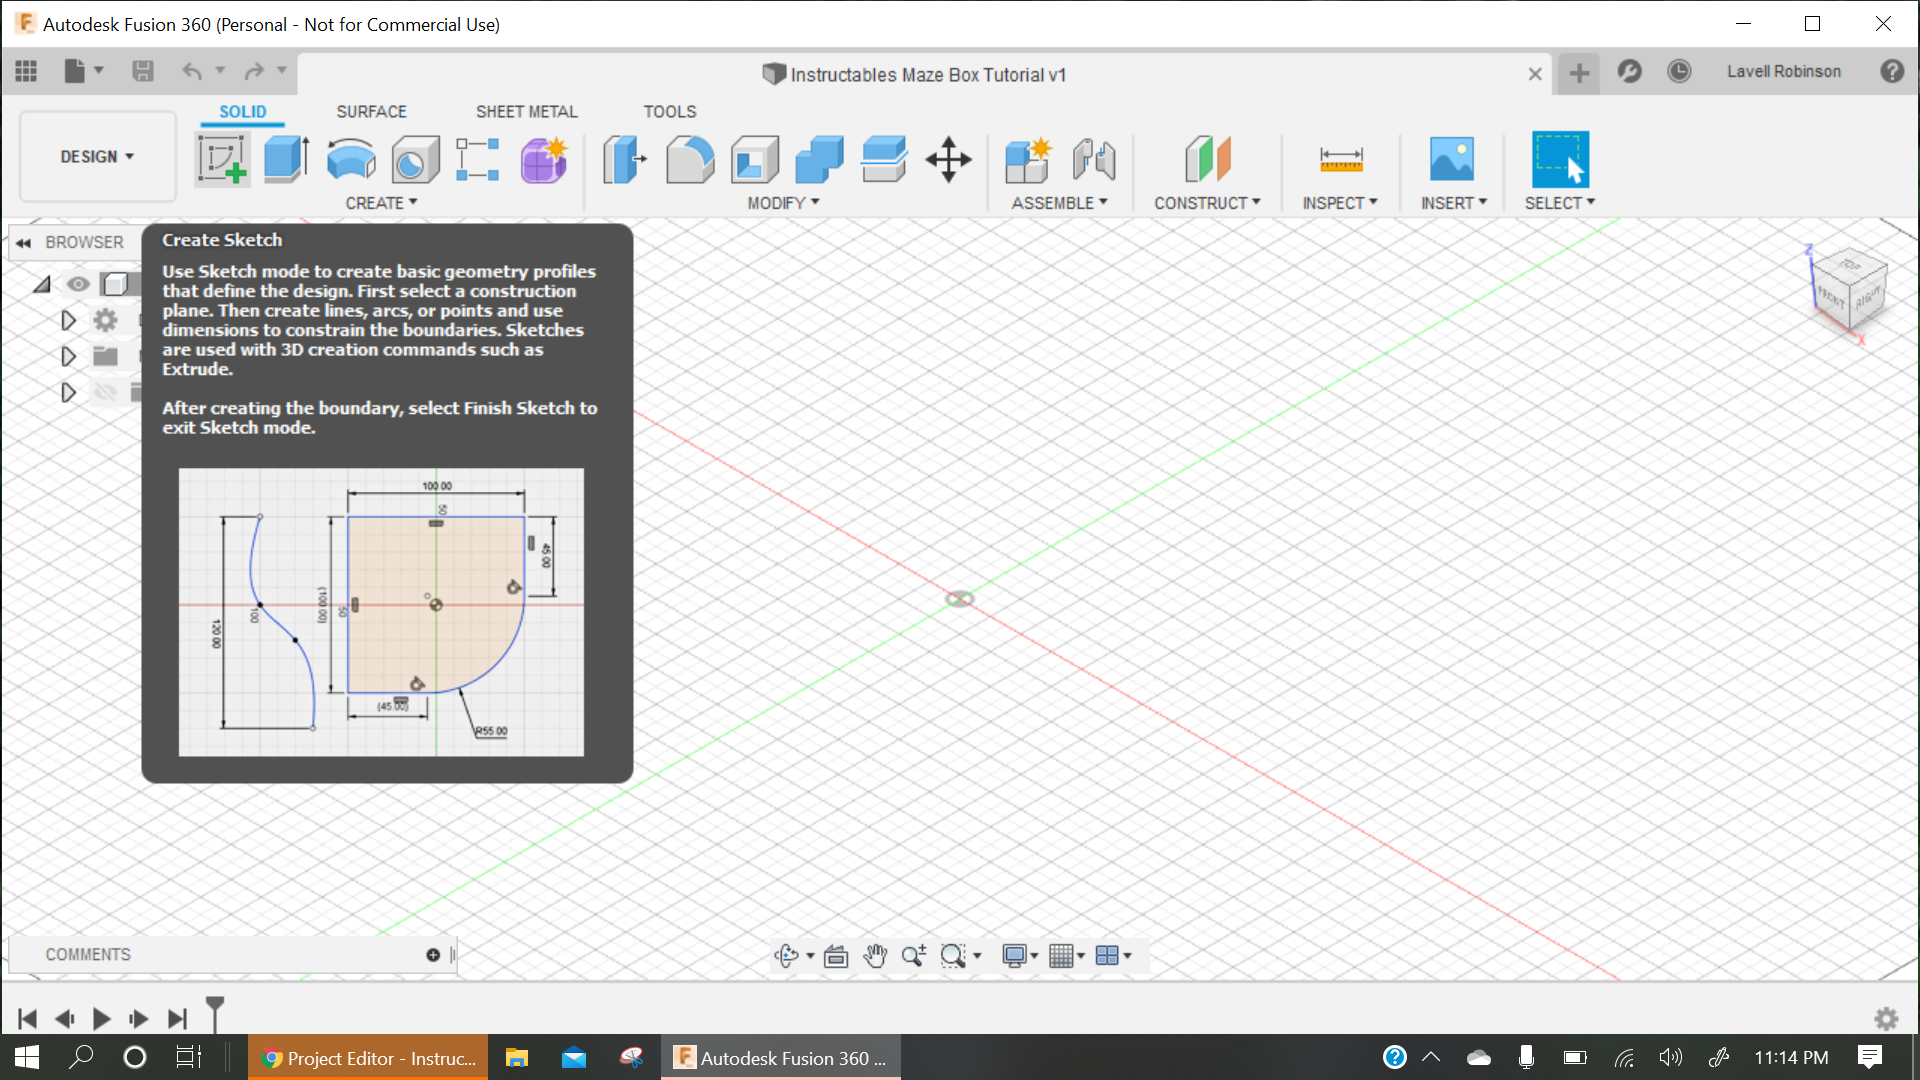Image resolution: width=1920 pixels, height=1080 pixels.
Task: Select the Measure tool
Action: pos(1341,159)
